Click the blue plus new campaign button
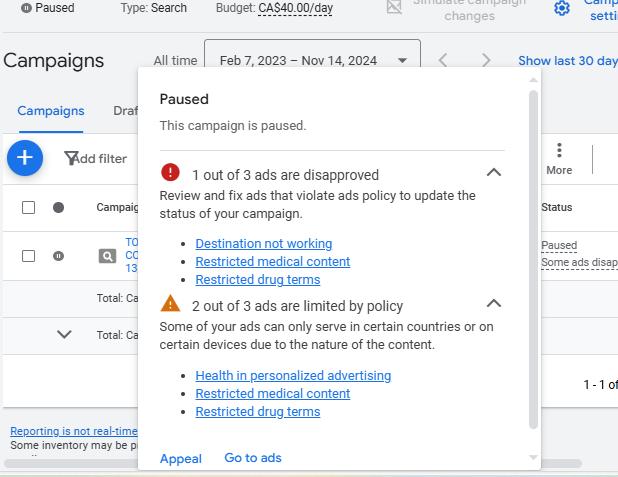The width and height of the screenshot is (618, 477). [25, 158]
